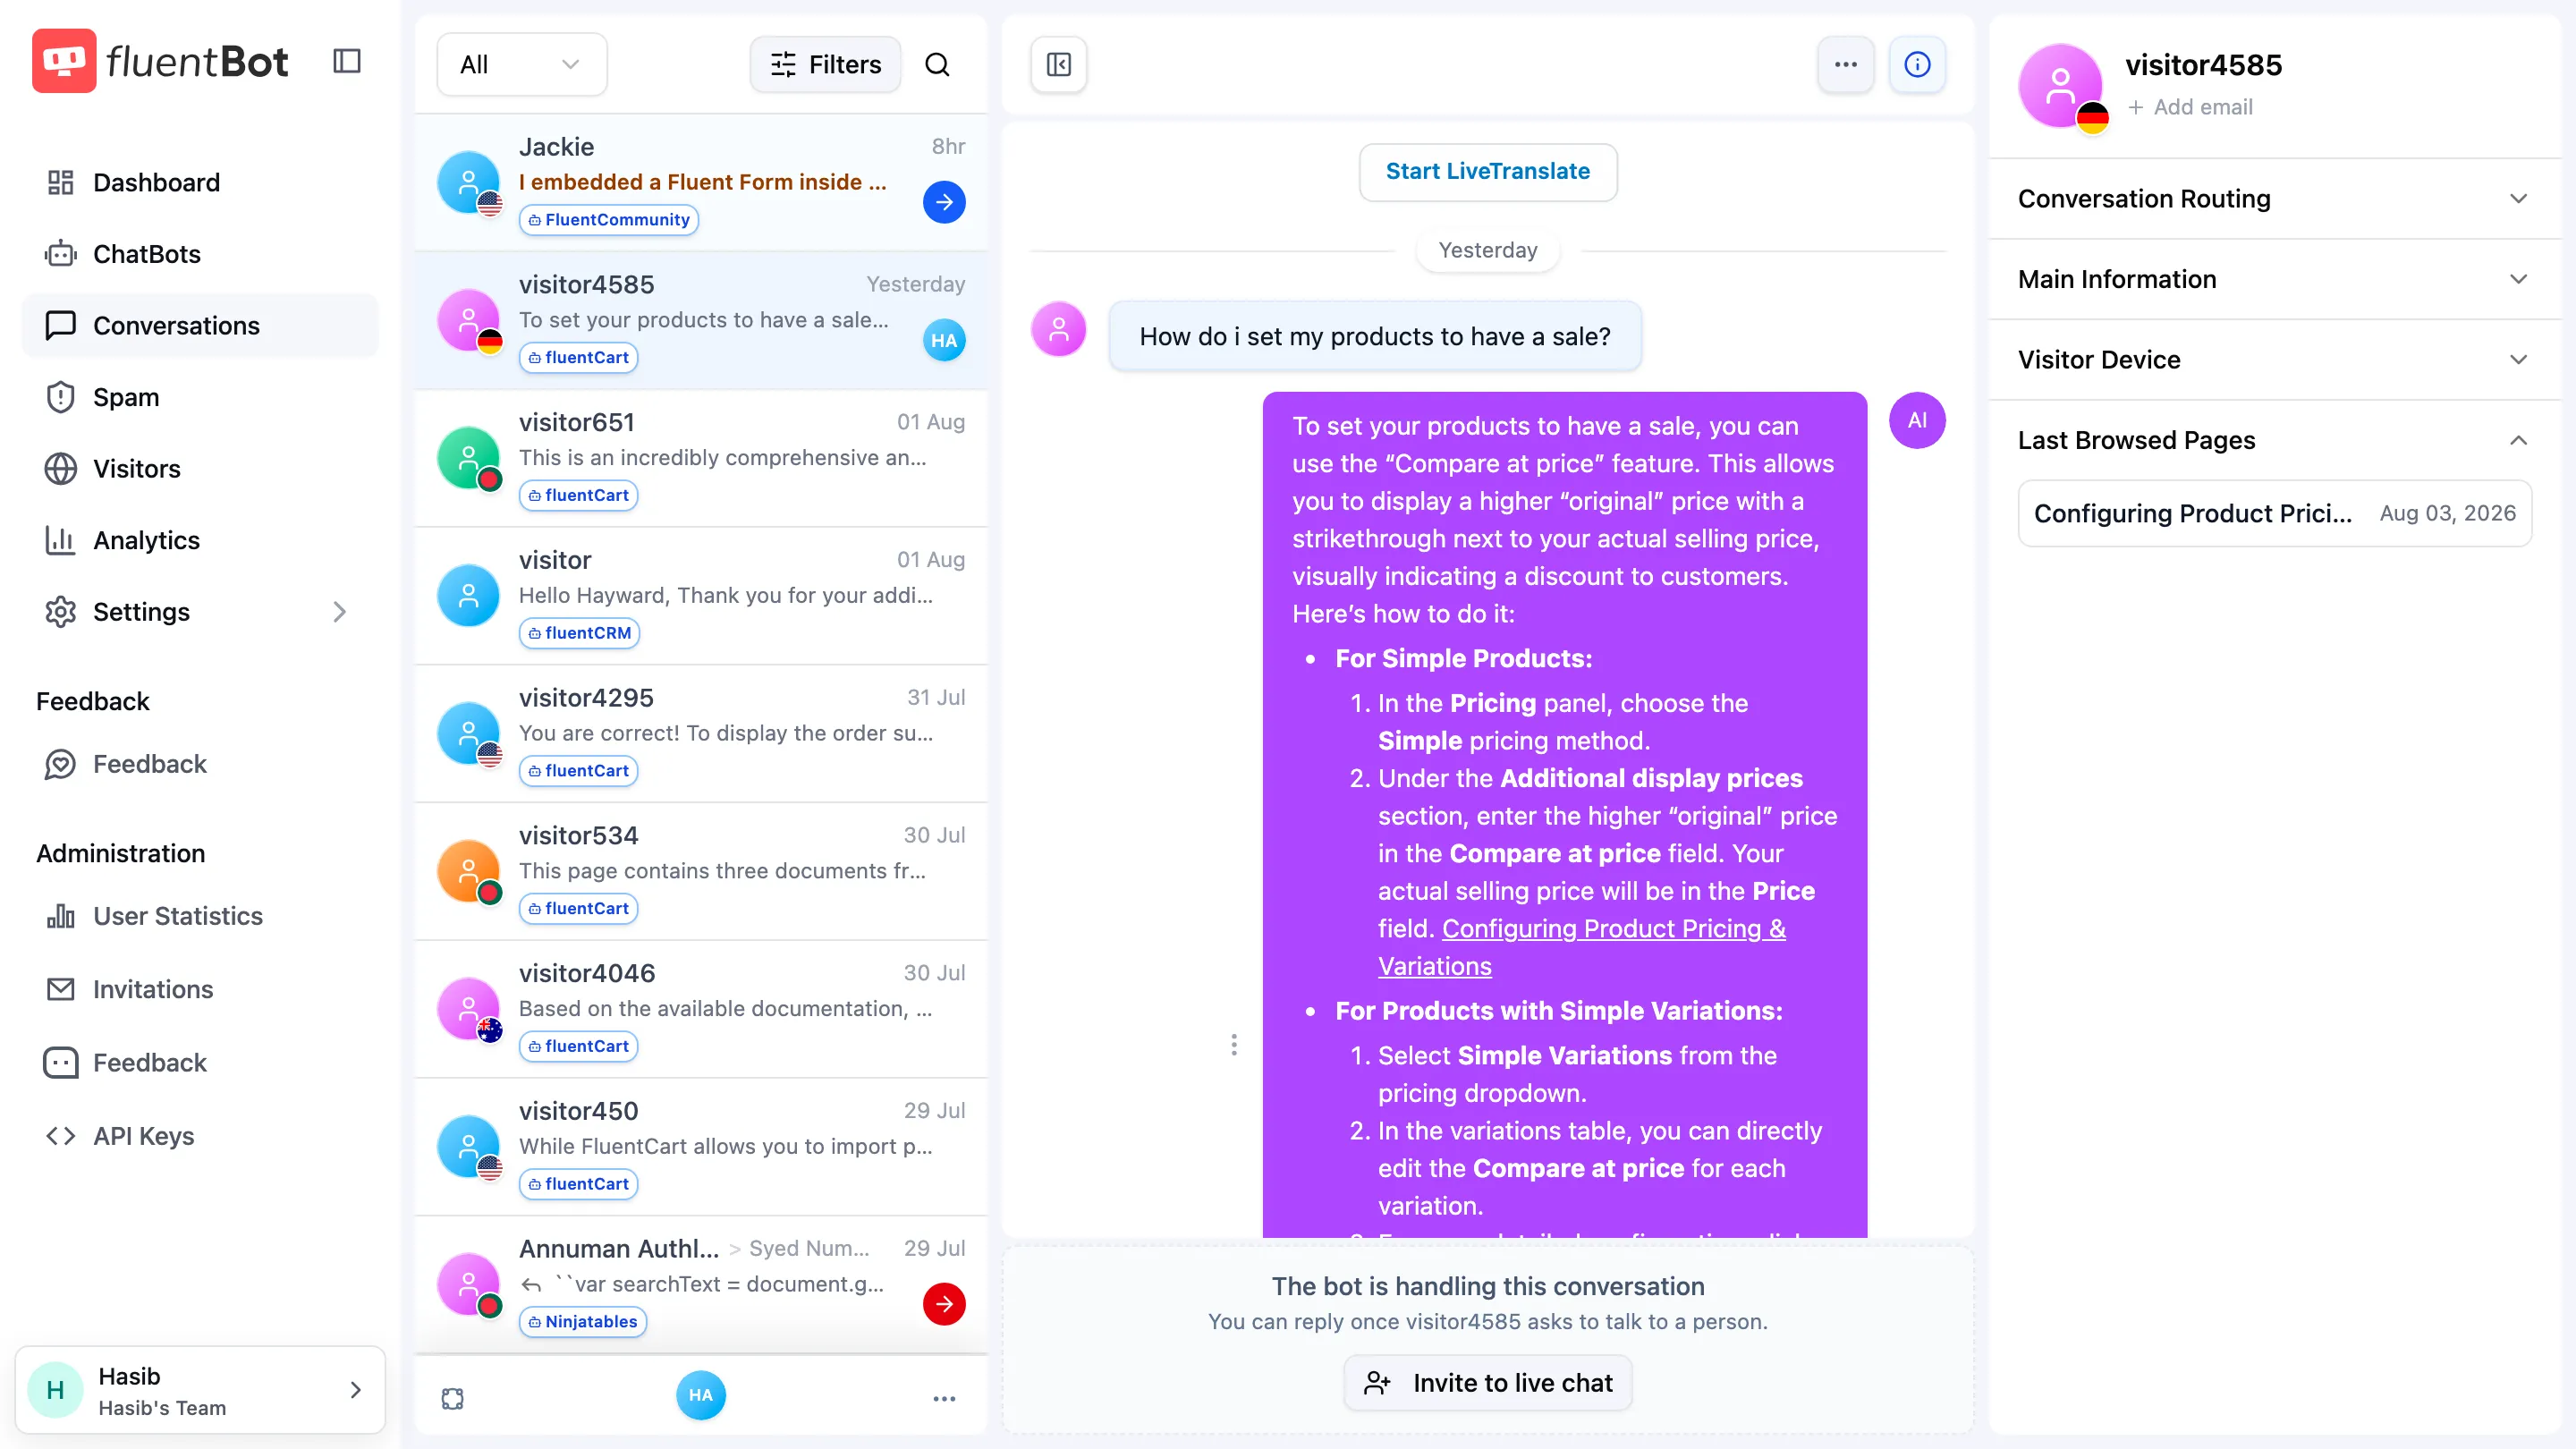The height and width of the screenshot is (1449, 2576).
Task: Collapse the left sidebar panel icon
Action: tap(347, 61)
